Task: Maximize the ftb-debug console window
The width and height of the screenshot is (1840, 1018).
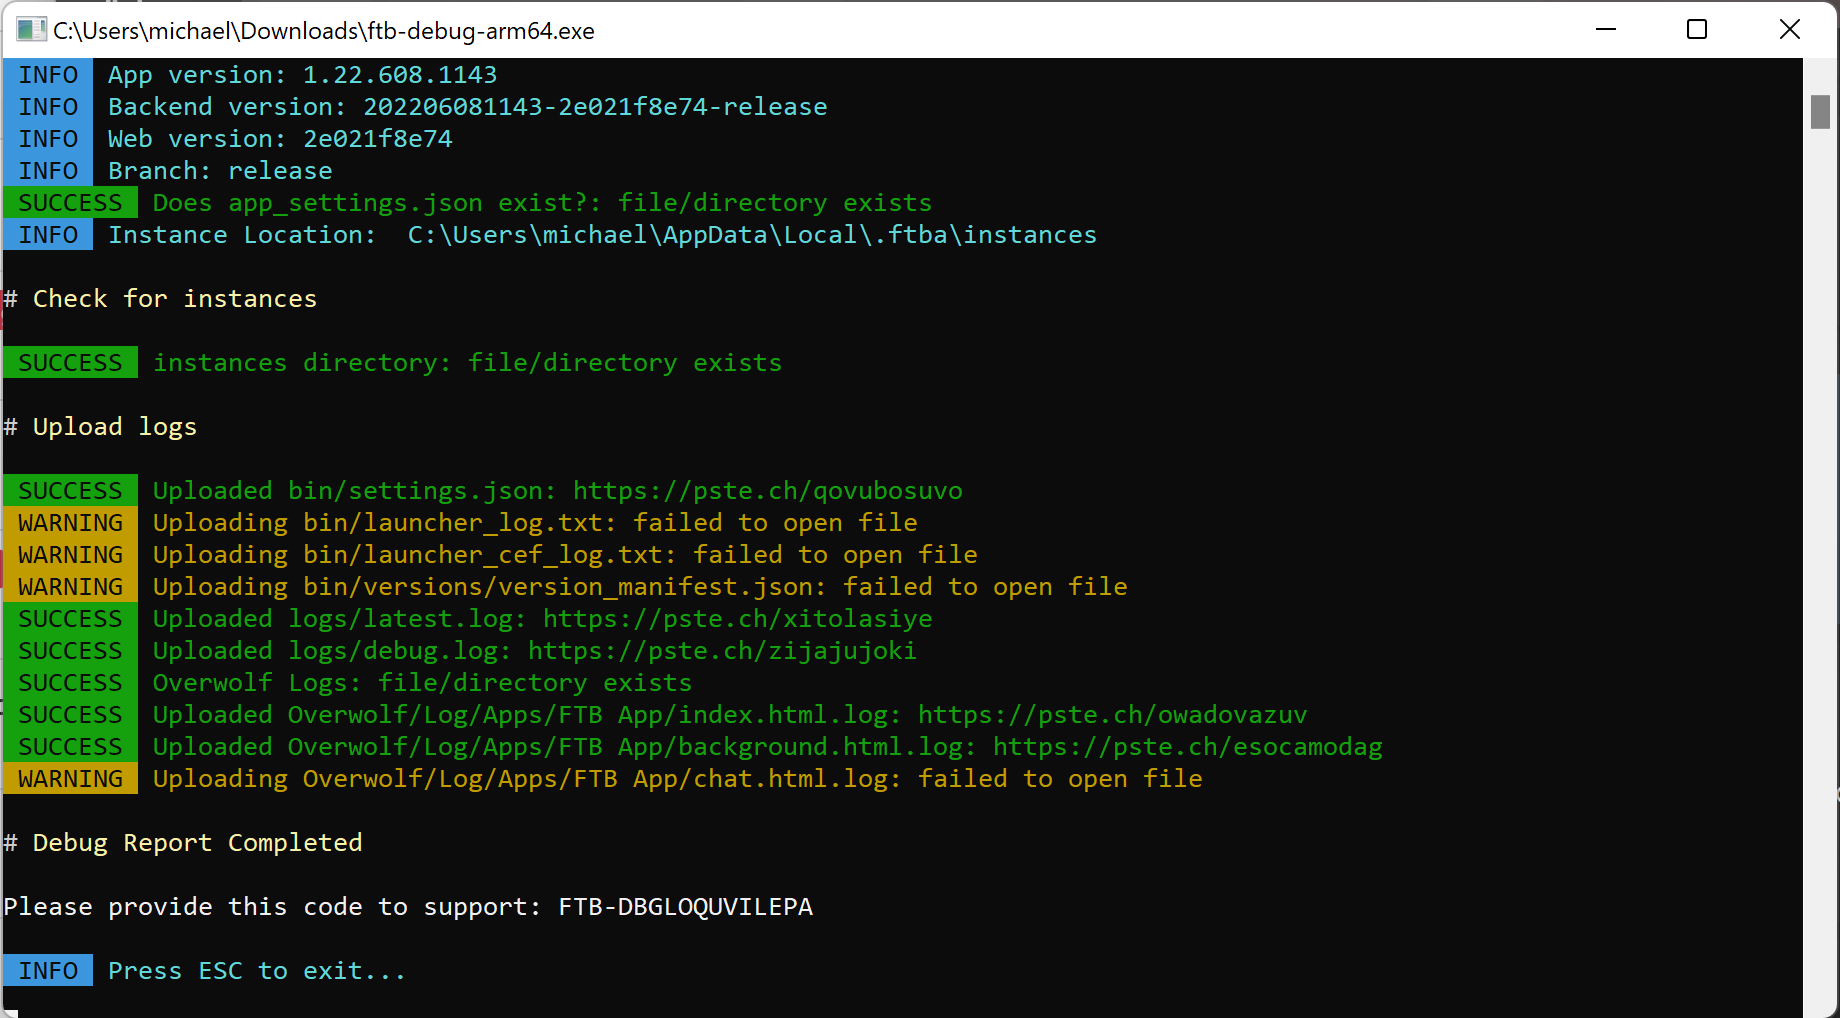Action: click(x=1697, y=30)
